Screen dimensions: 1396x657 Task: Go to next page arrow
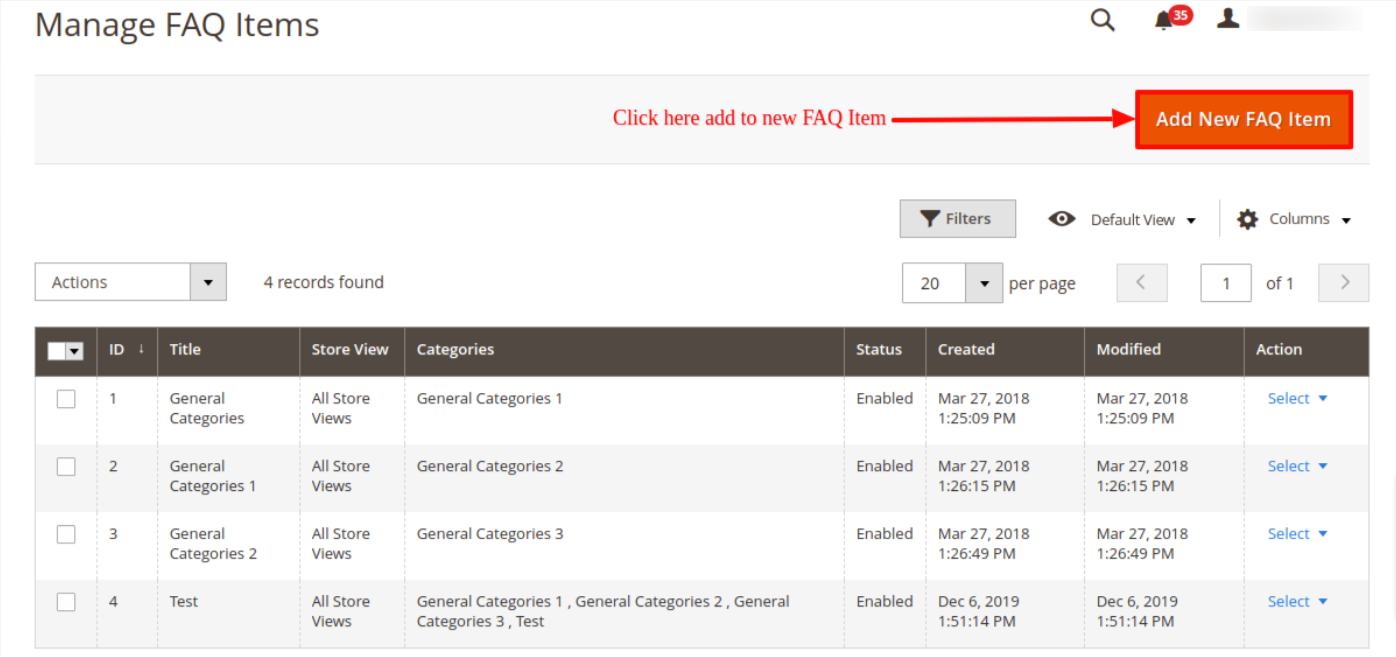(x=1344, y=283)
